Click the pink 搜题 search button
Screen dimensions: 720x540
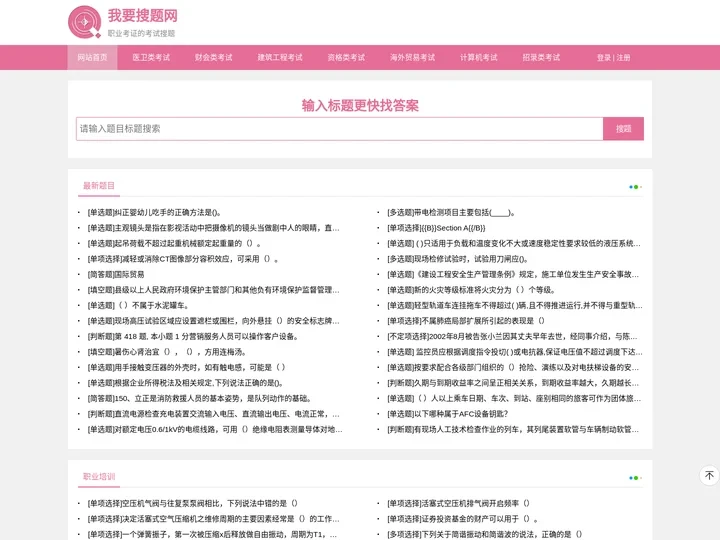pos(623,129)
